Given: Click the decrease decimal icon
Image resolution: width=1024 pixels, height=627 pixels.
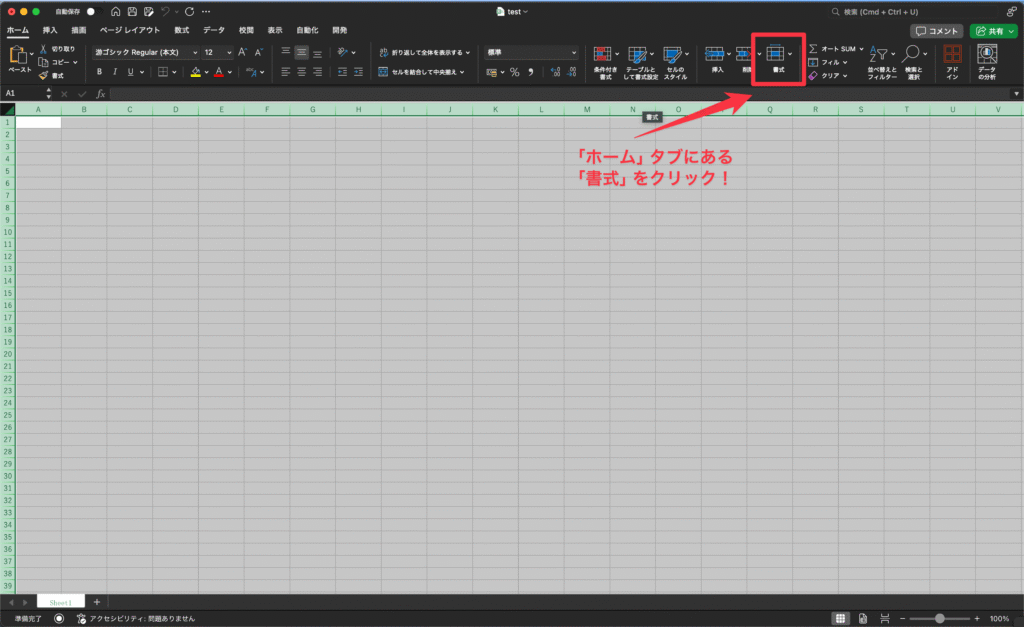Looking at the screenshot, I should tap(571, 72).
